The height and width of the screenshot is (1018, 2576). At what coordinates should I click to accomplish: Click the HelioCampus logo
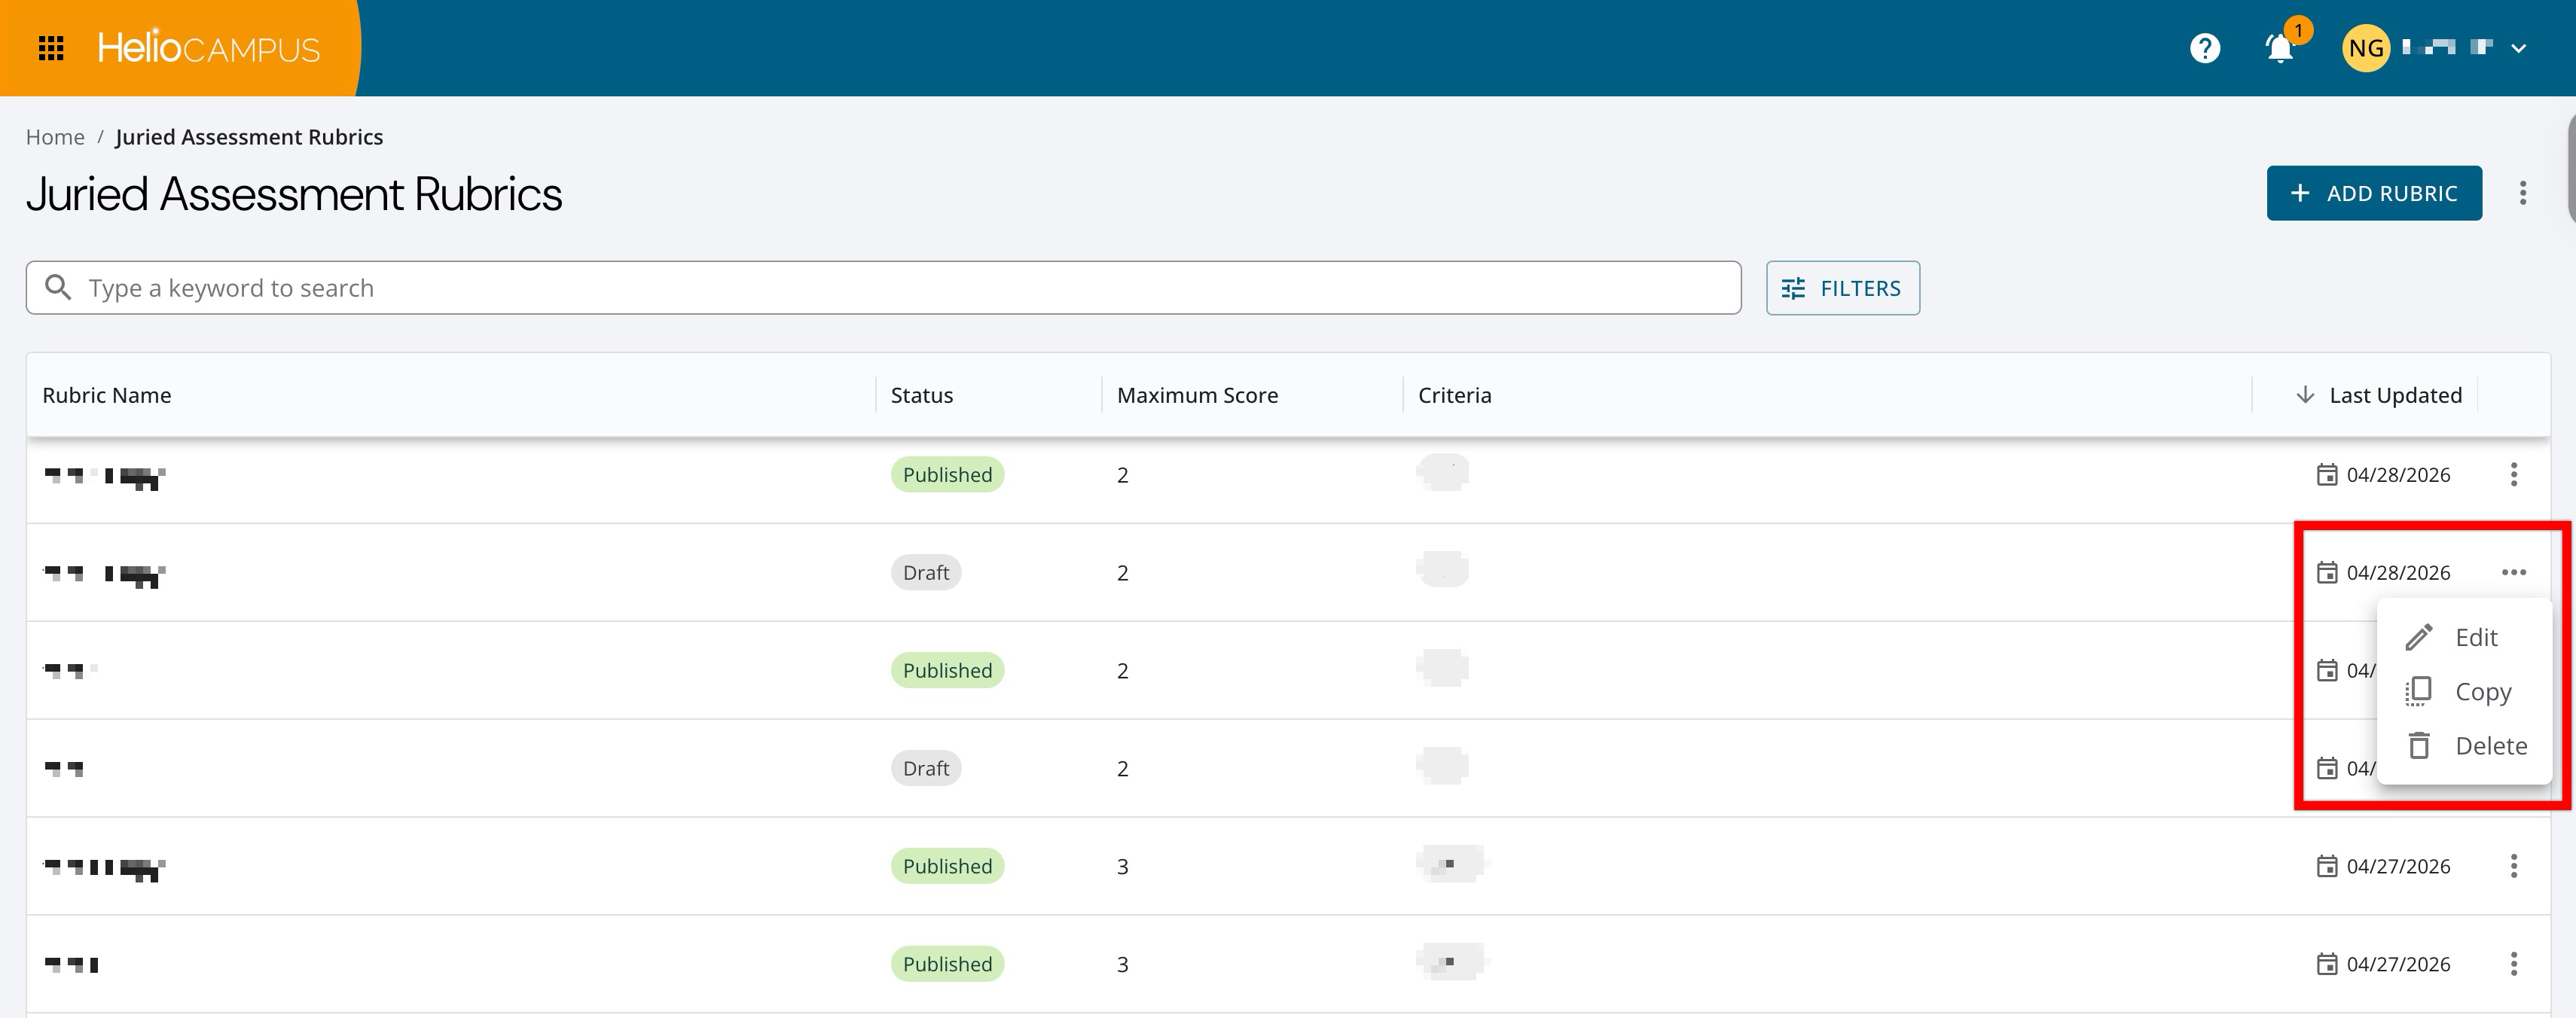(x=208, y=48)
